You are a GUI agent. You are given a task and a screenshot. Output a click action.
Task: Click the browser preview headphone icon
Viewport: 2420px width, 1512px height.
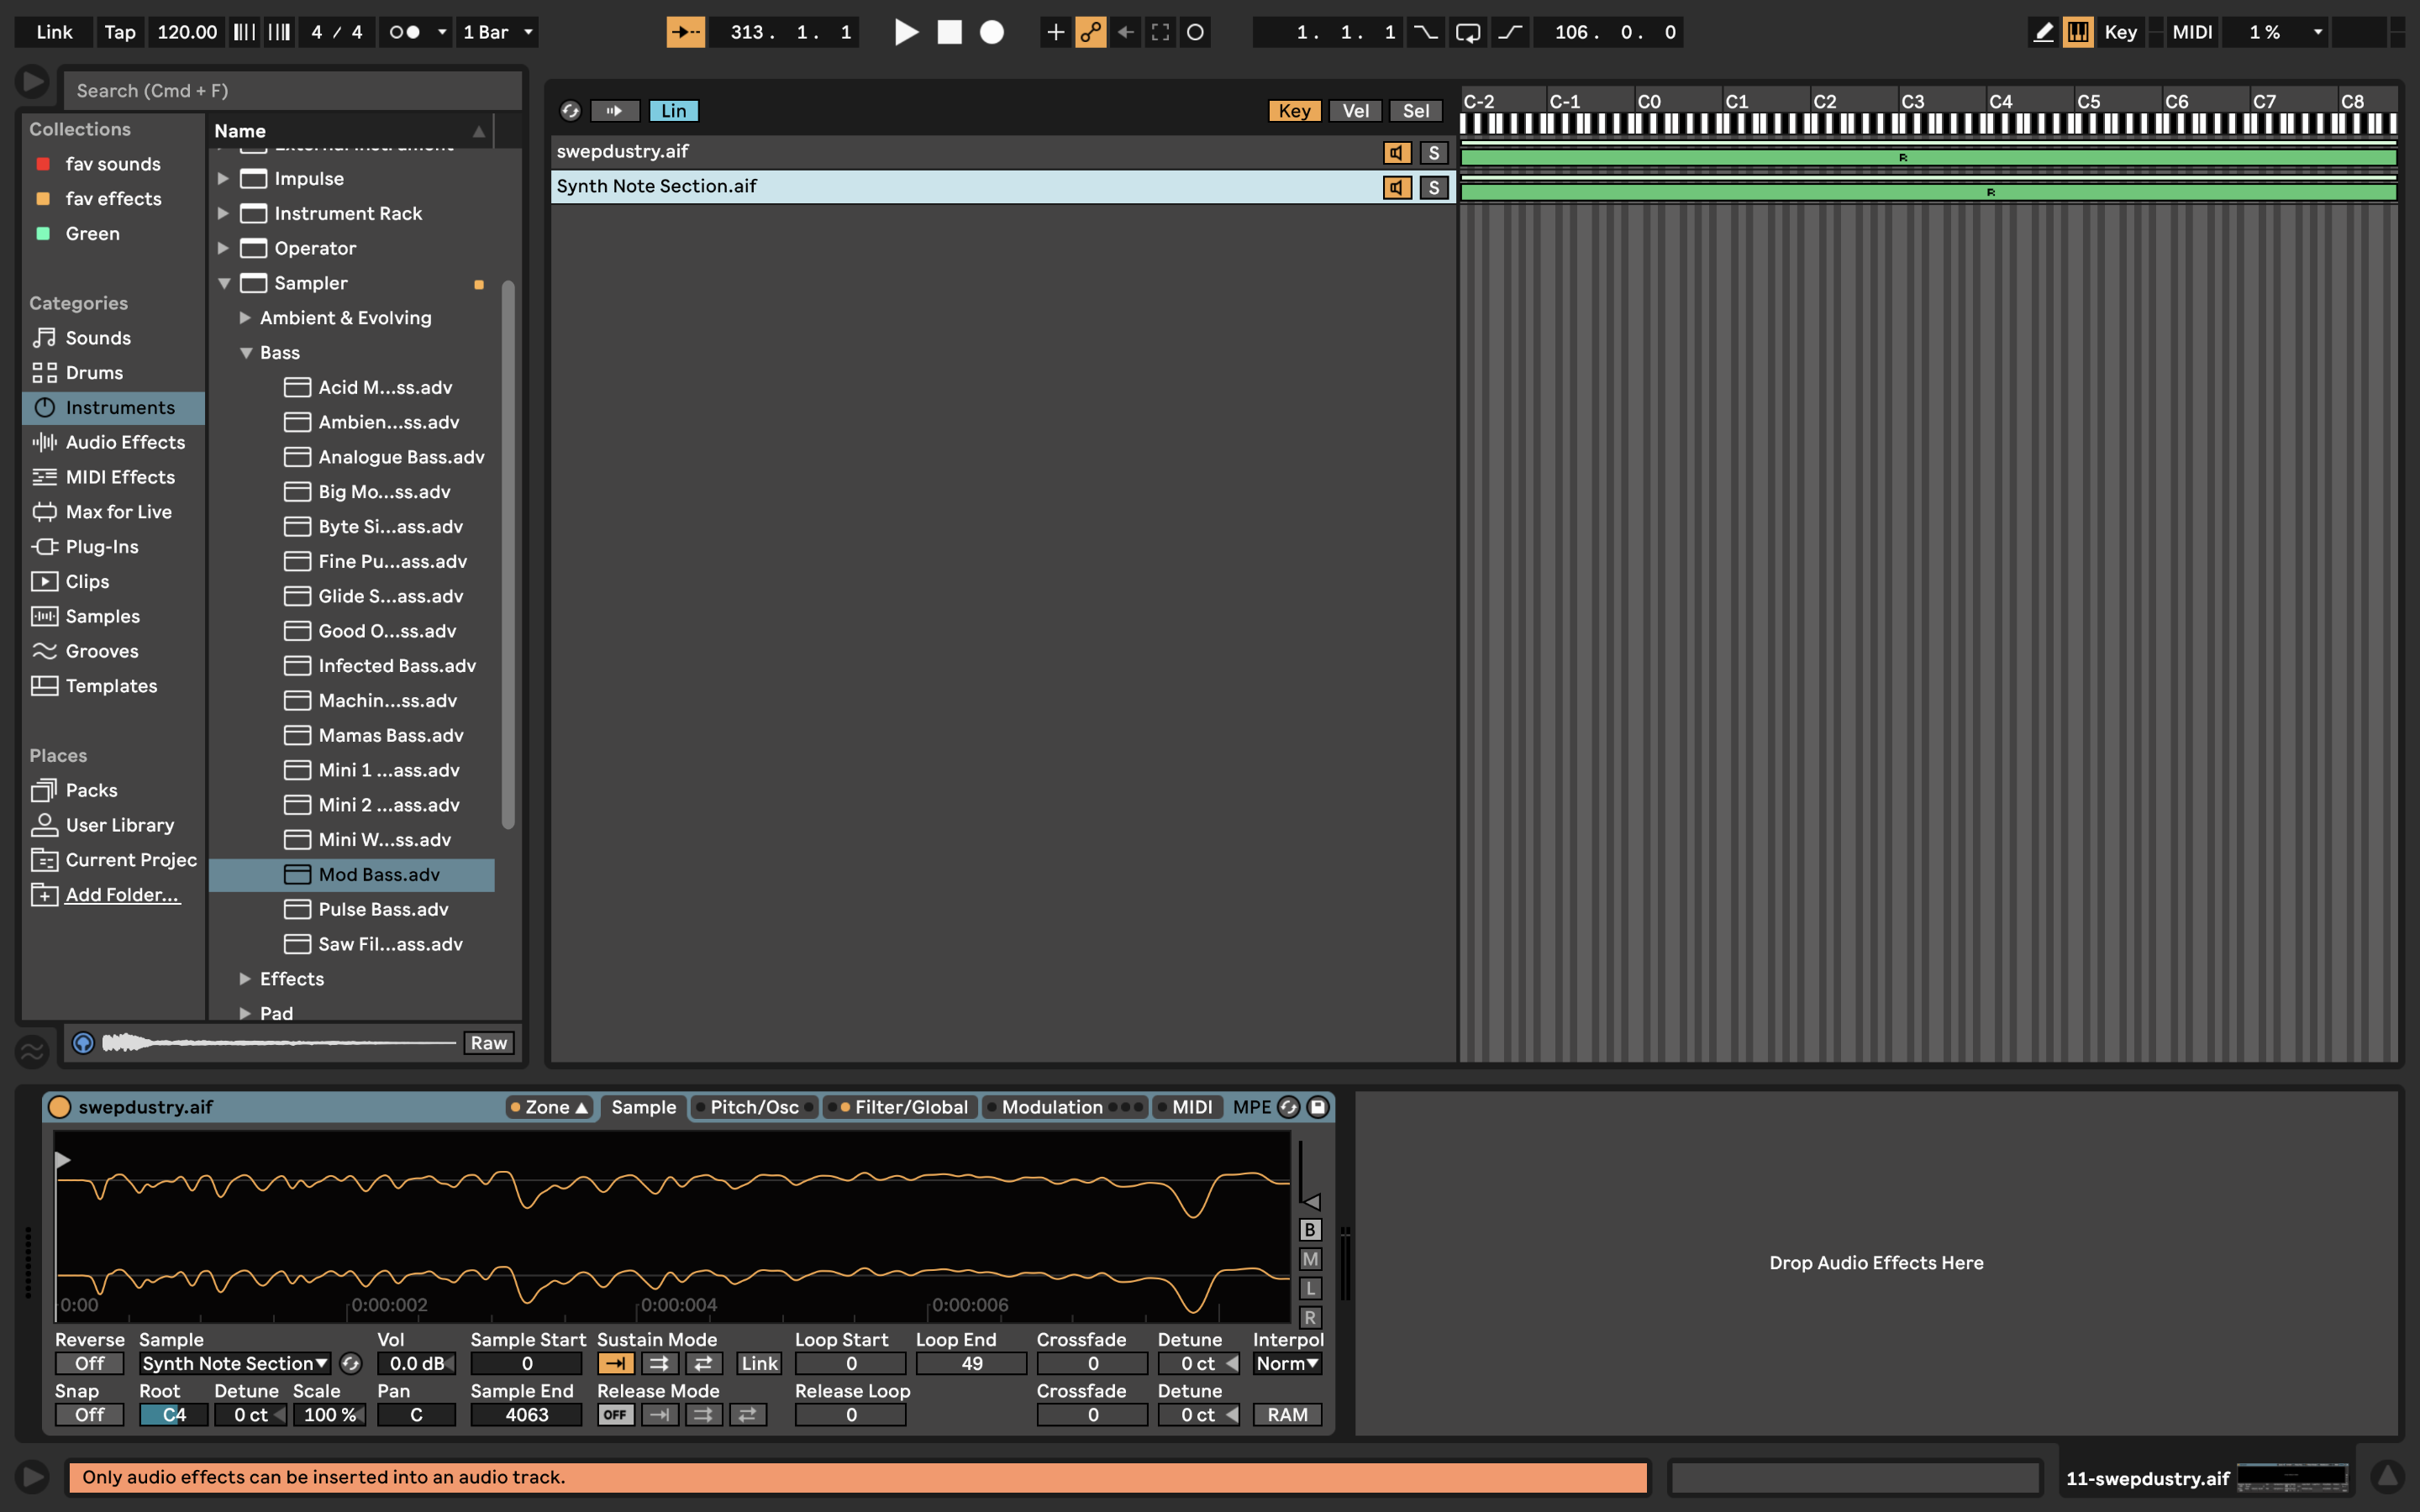pyautogui.click(x=84, y=1043)
